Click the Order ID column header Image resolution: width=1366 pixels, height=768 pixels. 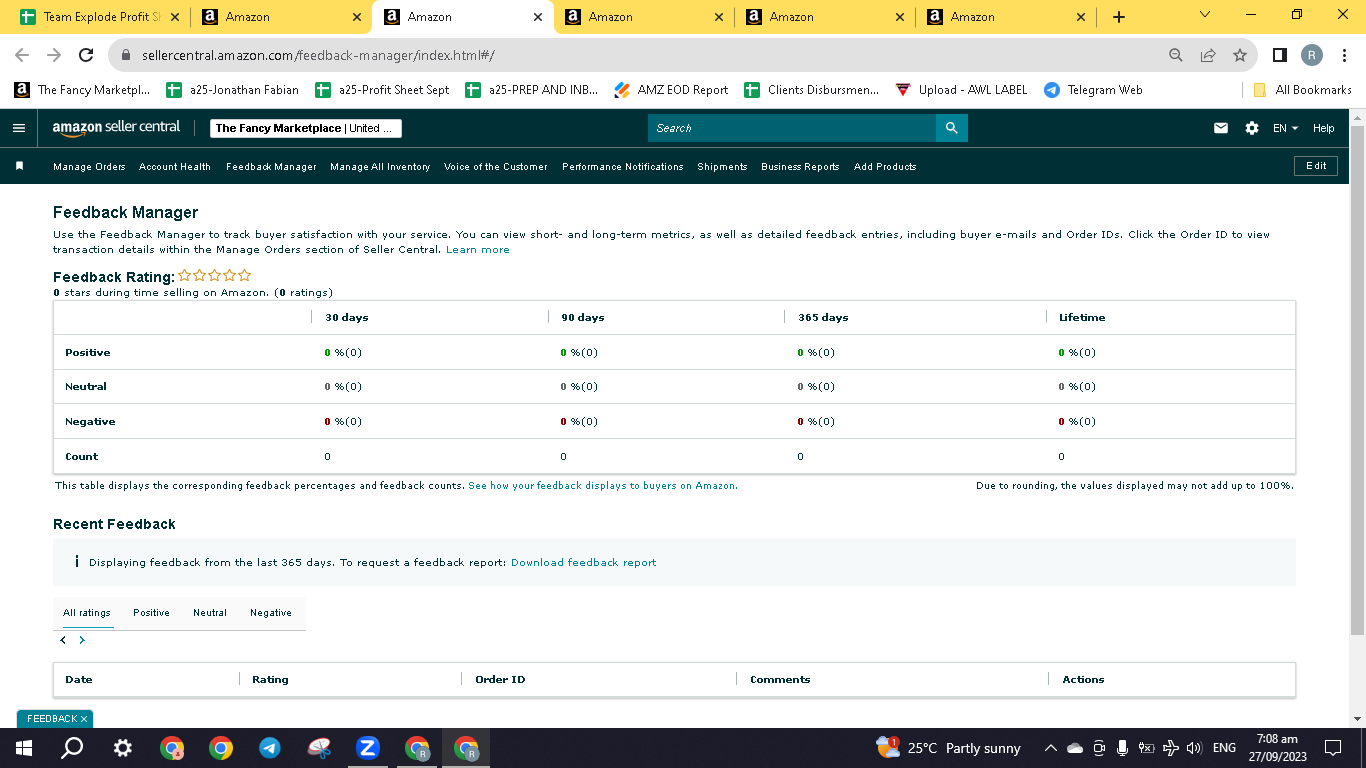(x=500, y=680)
